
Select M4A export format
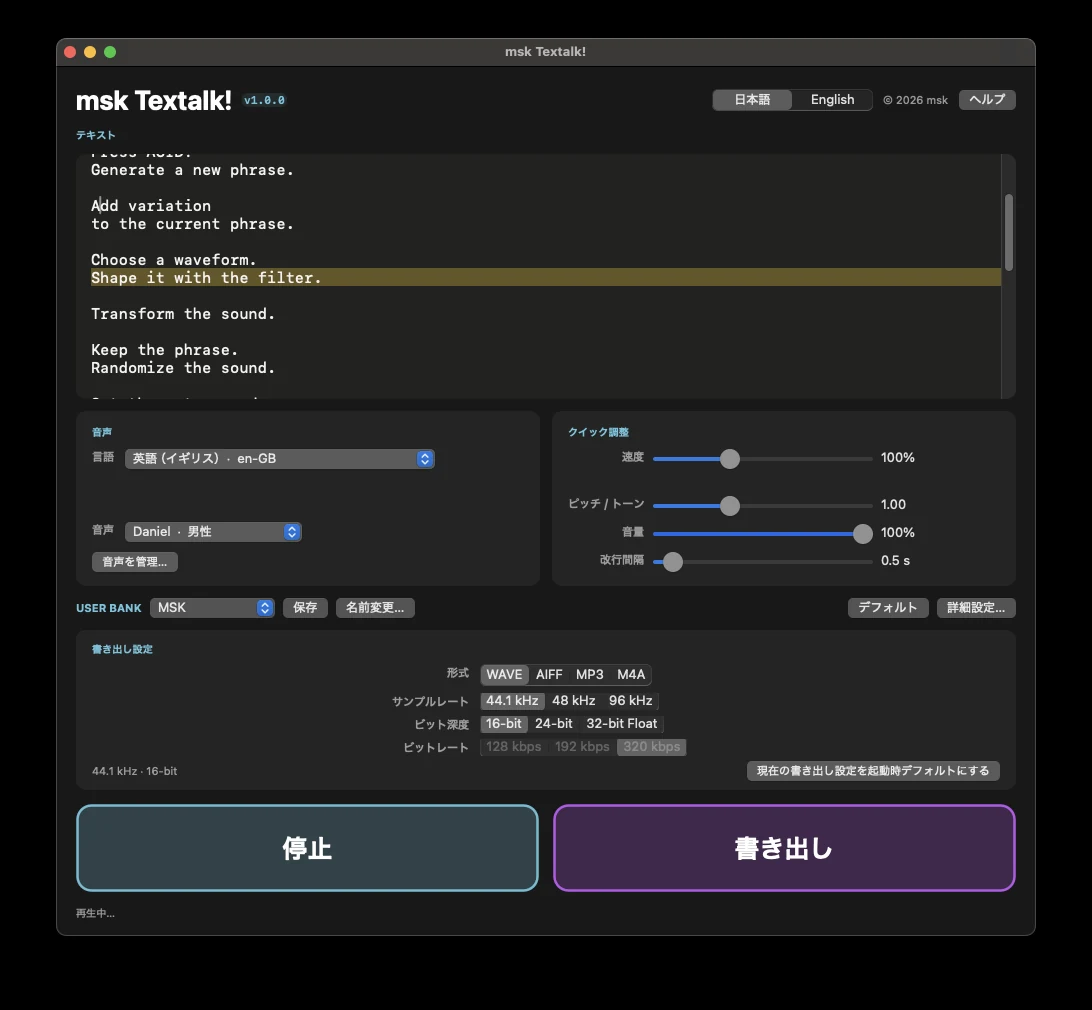point(631,674)
